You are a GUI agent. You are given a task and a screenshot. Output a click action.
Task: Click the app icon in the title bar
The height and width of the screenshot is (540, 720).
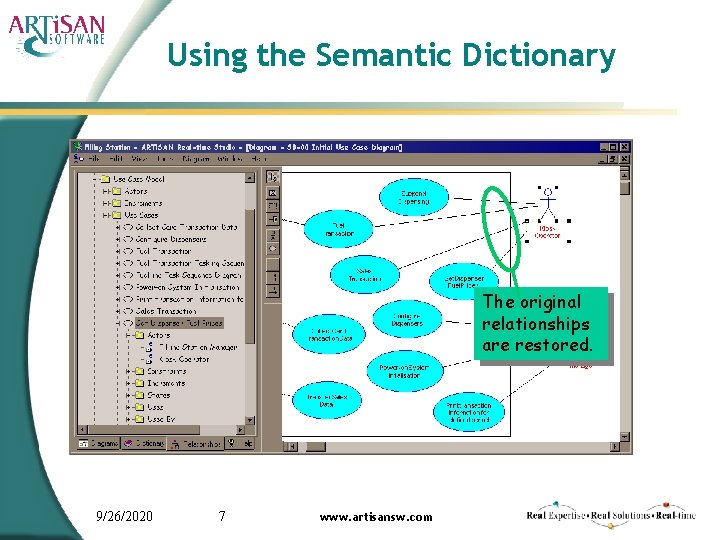[x=78, y=147]
